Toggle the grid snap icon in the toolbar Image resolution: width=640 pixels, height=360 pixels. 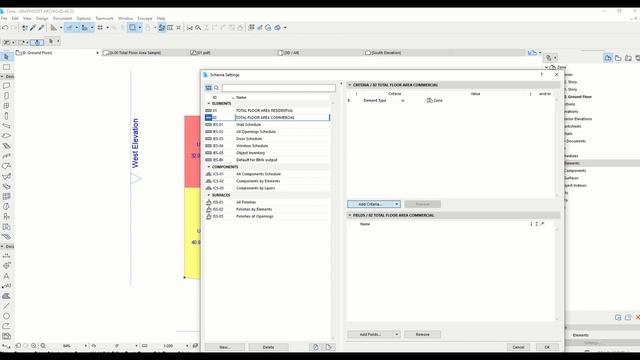tap(100, 27)
